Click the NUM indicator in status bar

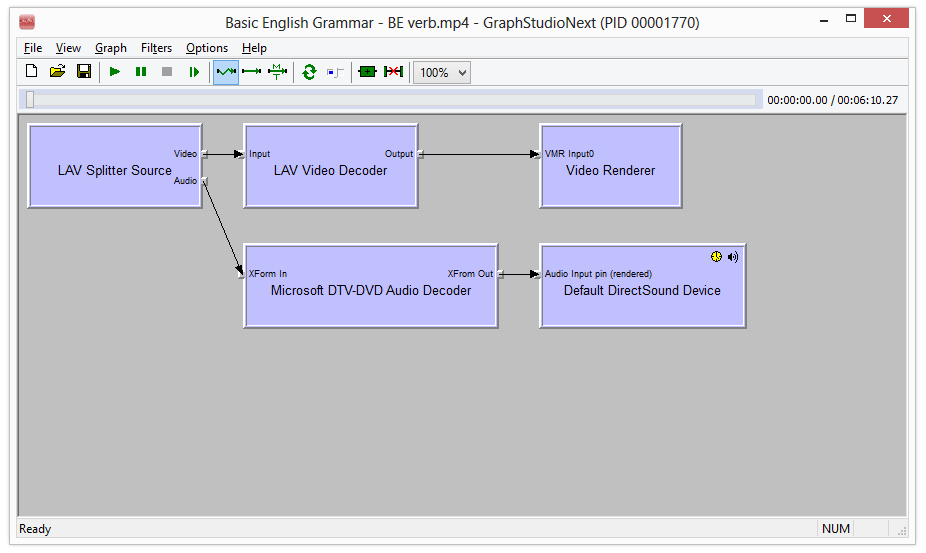[836, 529]
